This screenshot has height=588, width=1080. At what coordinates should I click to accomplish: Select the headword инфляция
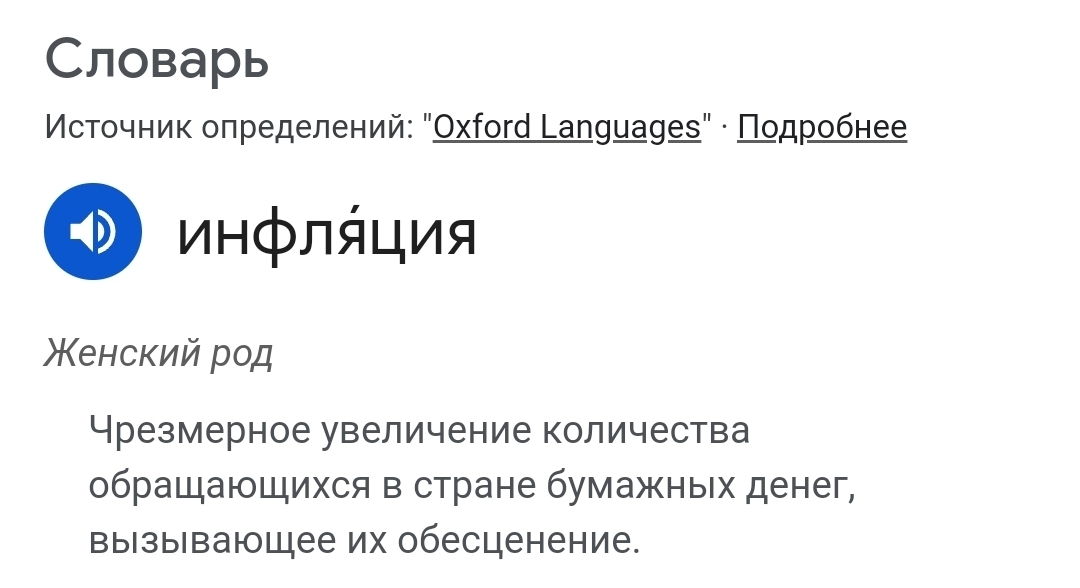click(x=326, y=234)
